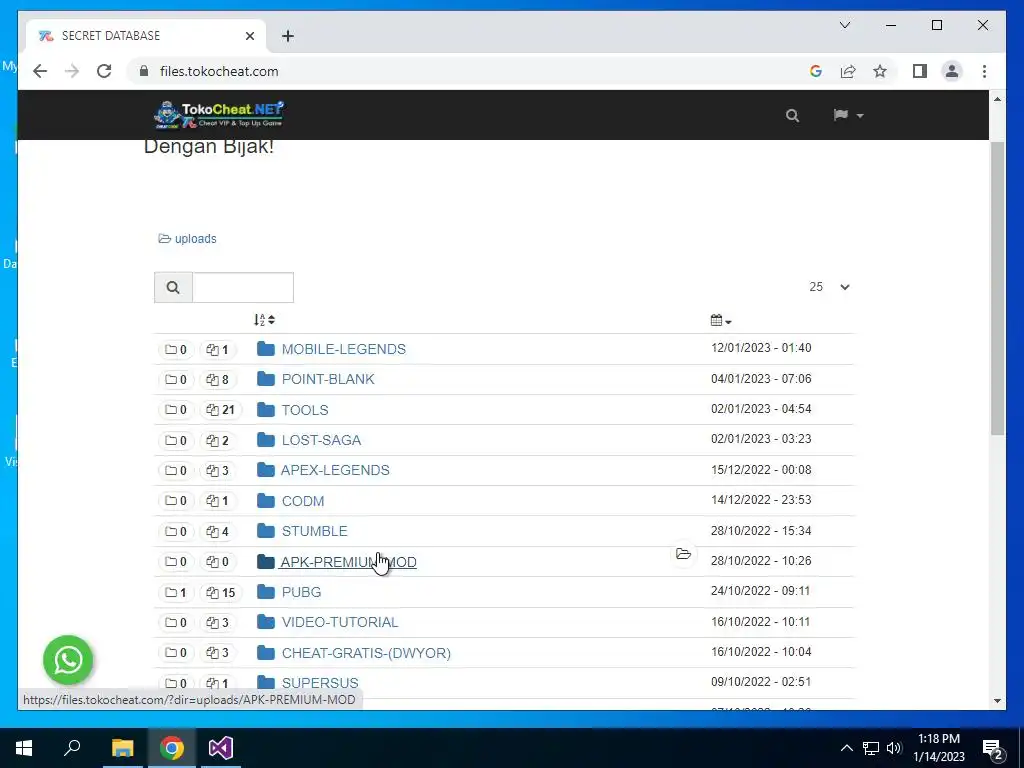Viewport: 1024px width, 768px height.
Task: Open the volume control in system tray
Action: [894, 748]
